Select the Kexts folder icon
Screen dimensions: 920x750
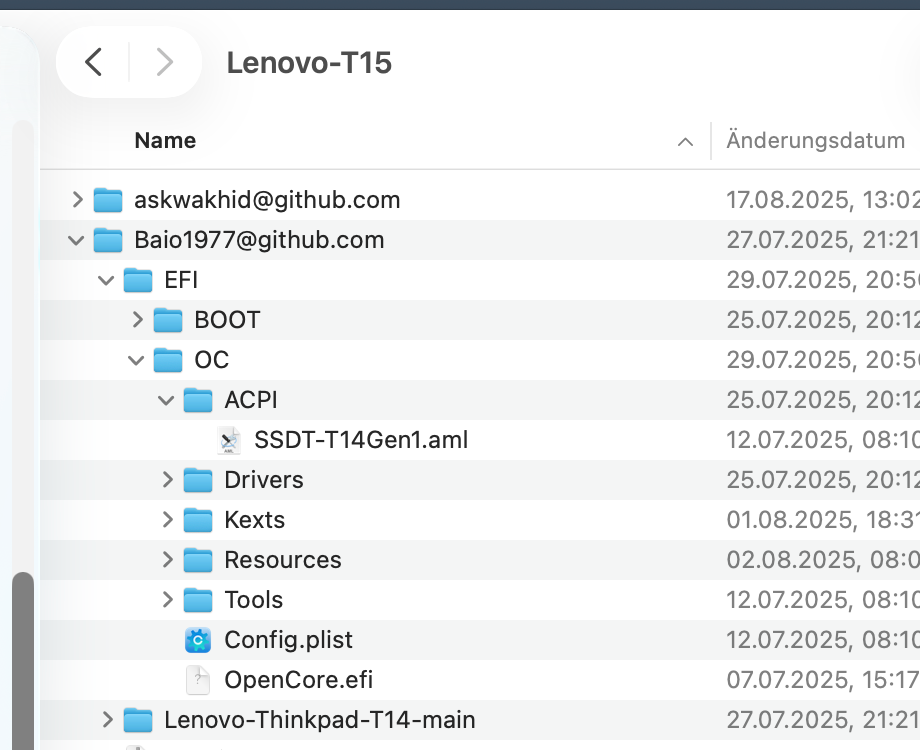click(198, 520)
